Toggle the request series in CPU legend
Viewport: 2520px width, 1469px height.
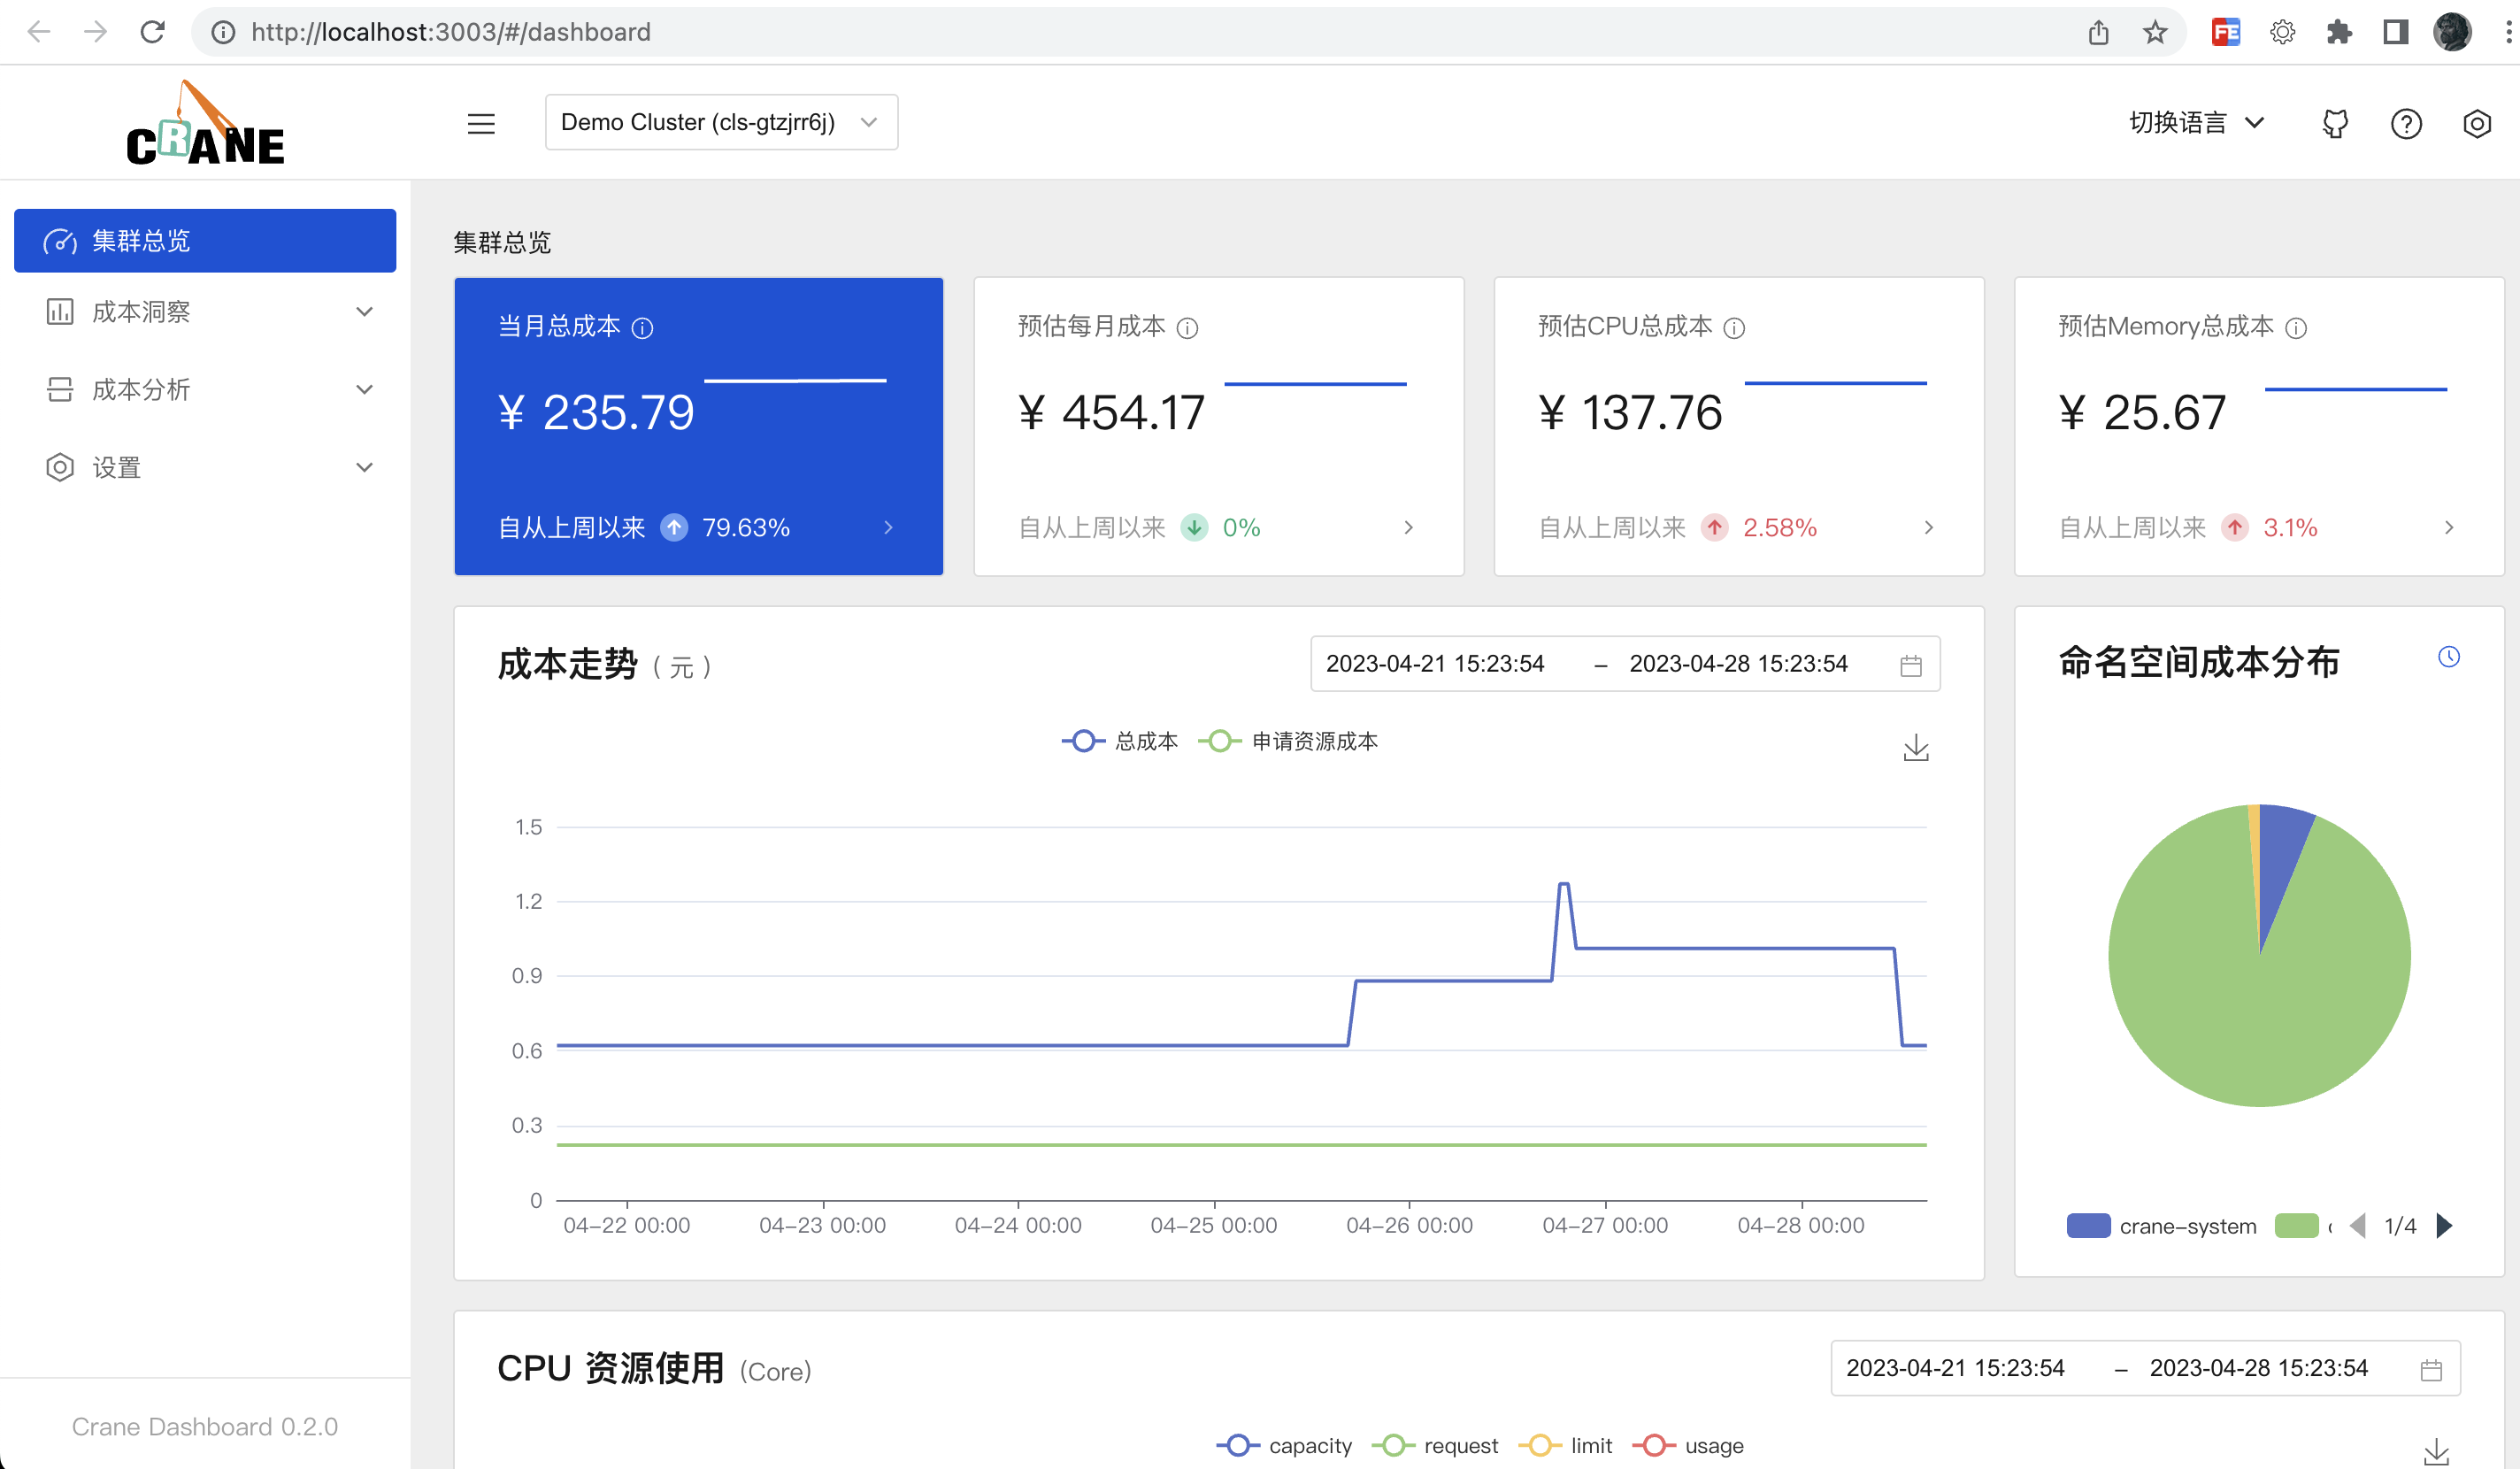point(1435,1445)
